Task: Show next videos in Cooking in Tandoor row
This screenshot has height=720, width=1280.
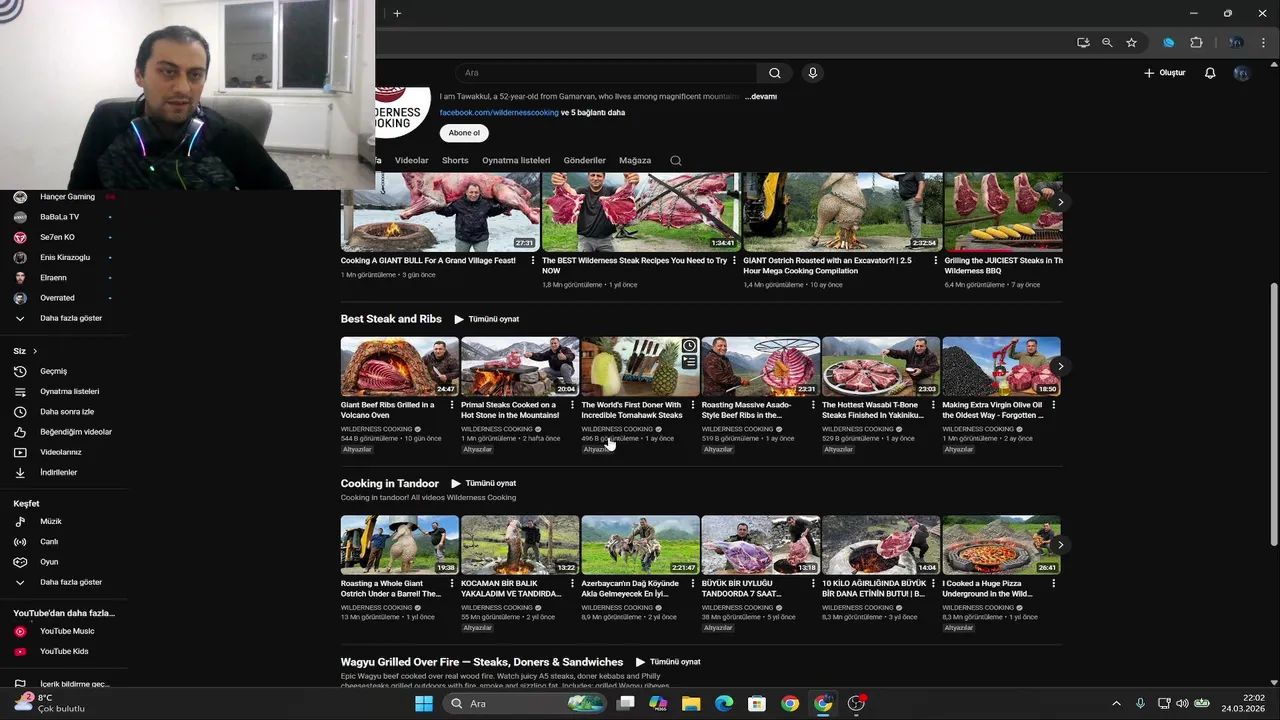Action: (x=1060, y=545)
